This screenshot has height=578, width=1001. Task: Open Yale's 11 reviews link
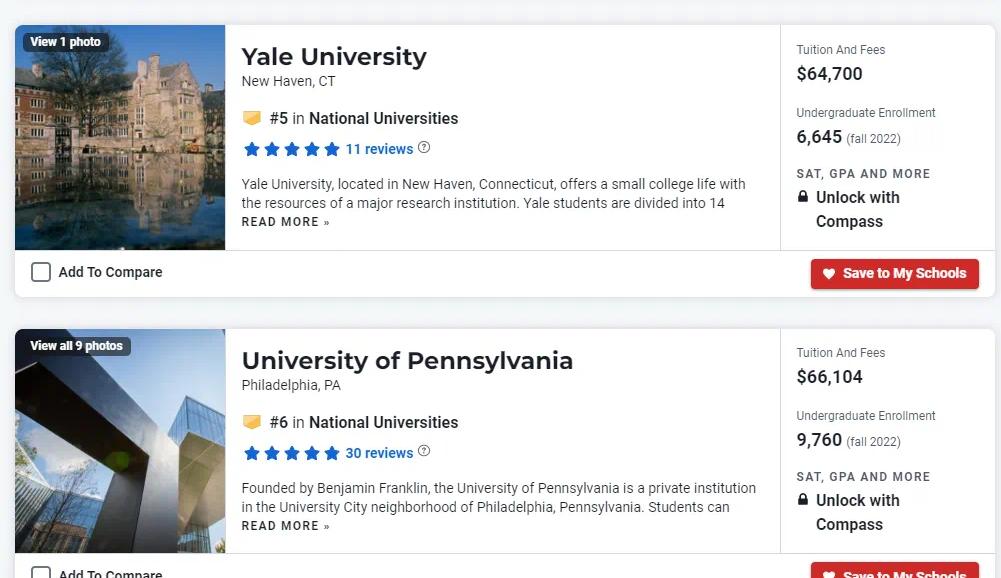tap(379, 149)
